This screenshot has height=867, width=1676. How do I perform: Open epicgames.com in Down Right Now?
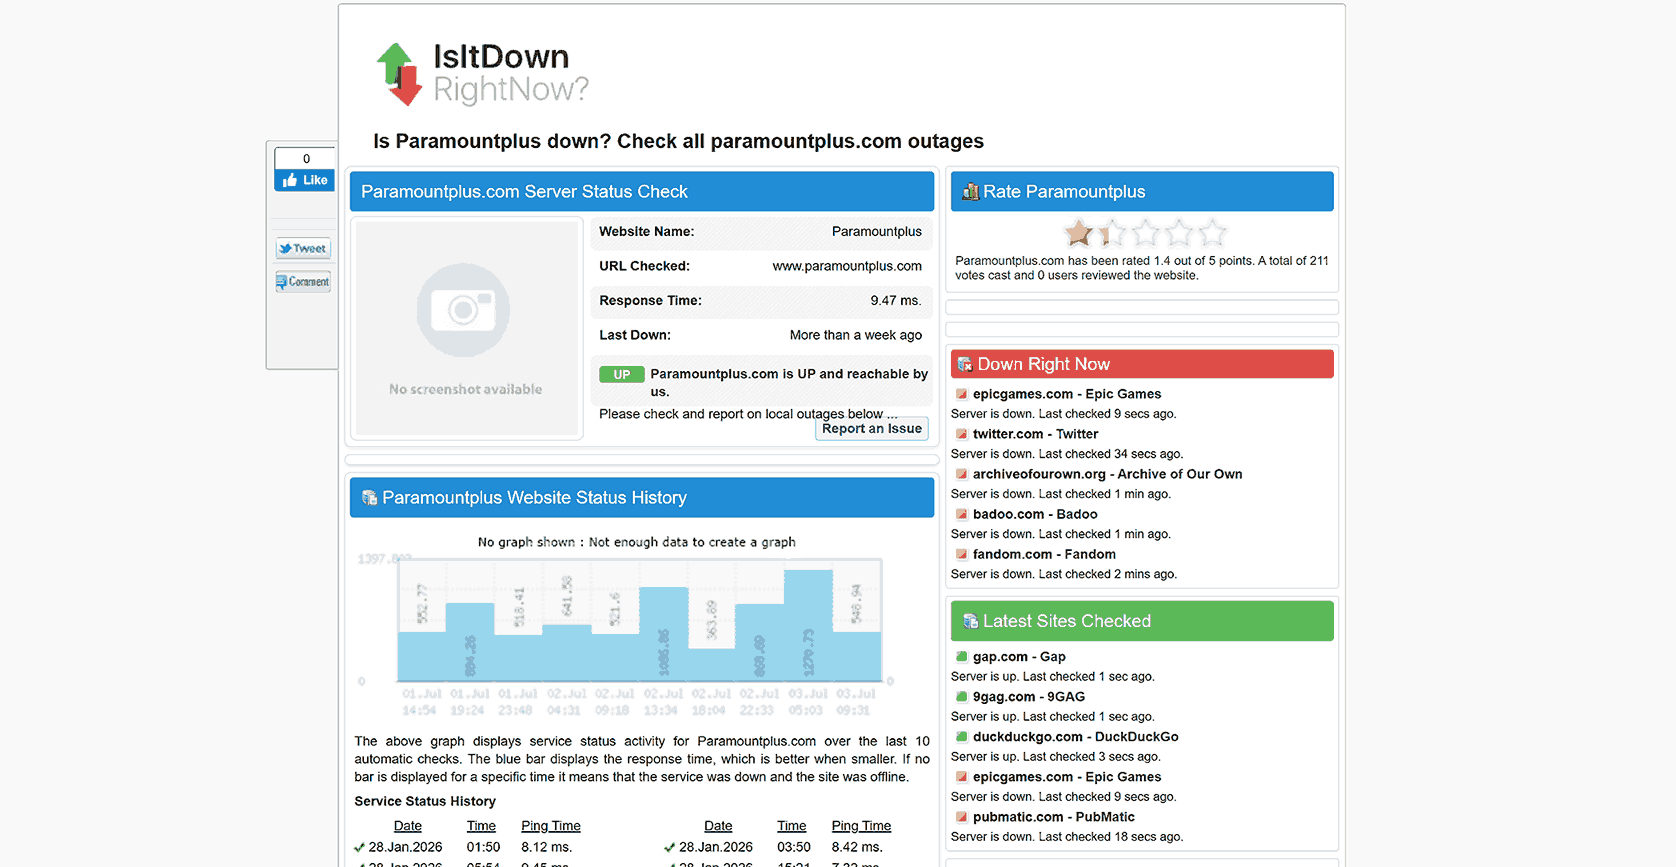1066,394
